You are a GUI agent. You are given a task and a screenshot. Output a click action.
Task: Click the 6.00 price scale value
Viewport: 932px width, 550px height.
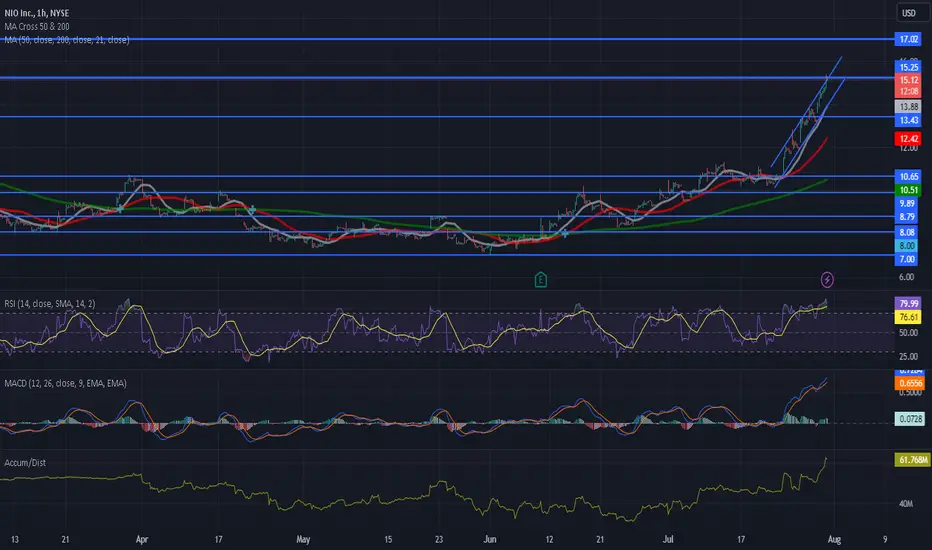pyautogui.click(x=906, y=277)
